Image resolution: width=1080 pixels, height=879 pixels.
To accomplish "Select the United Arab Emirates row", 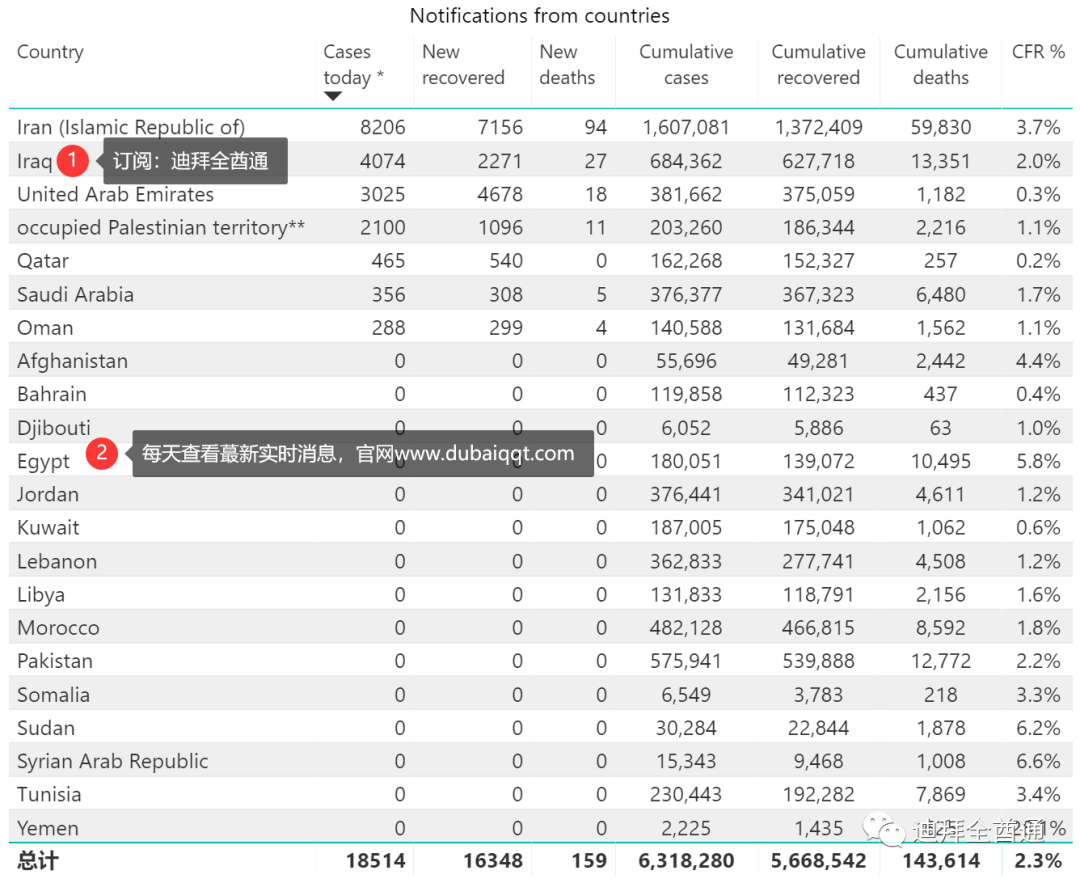I will coord(540,194).
